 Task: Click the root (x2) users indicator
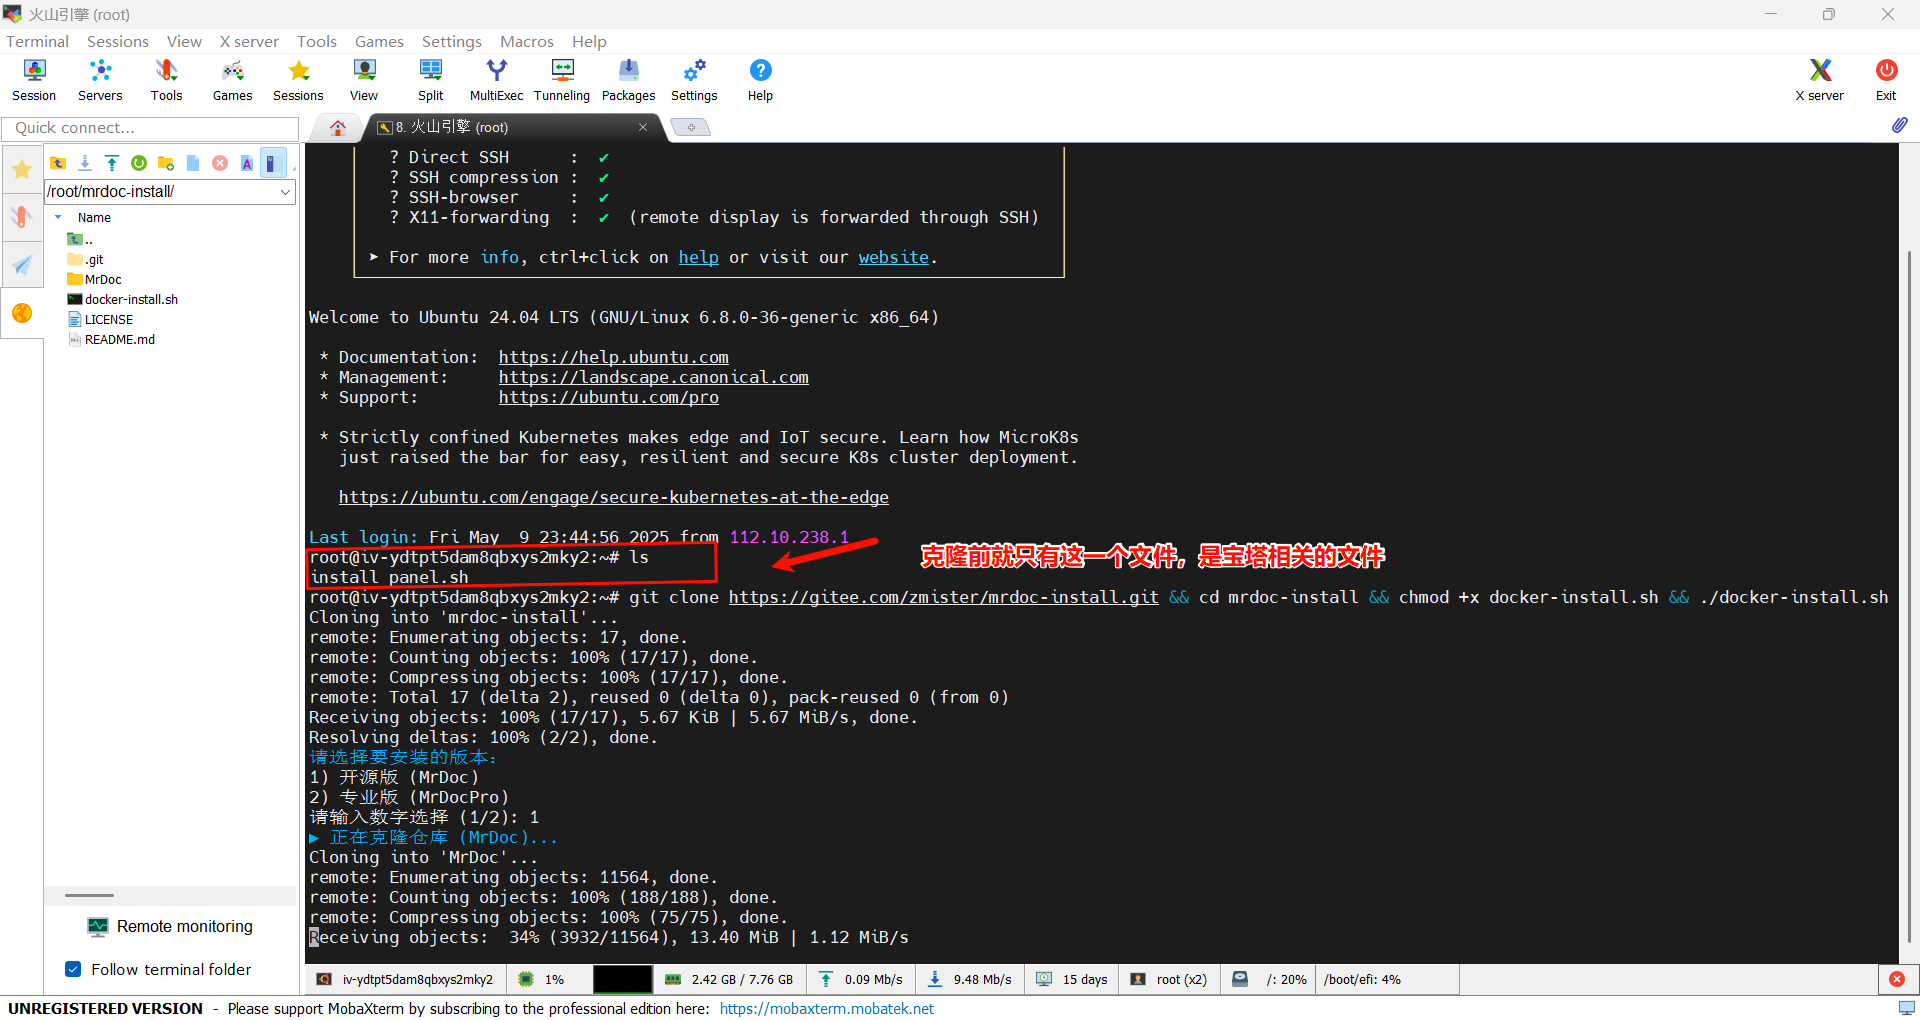coord(1170,979)
